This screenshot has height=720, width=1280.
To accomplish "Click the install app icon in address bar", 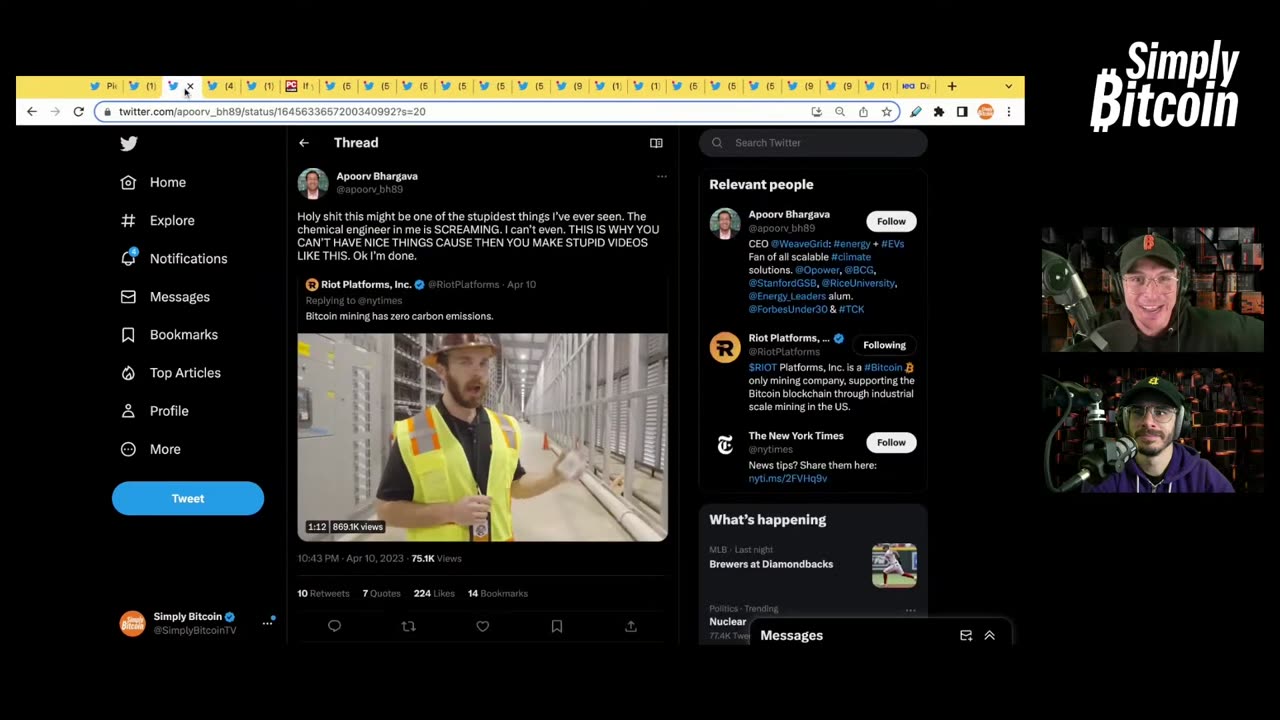I will click(x=816, y=112).
